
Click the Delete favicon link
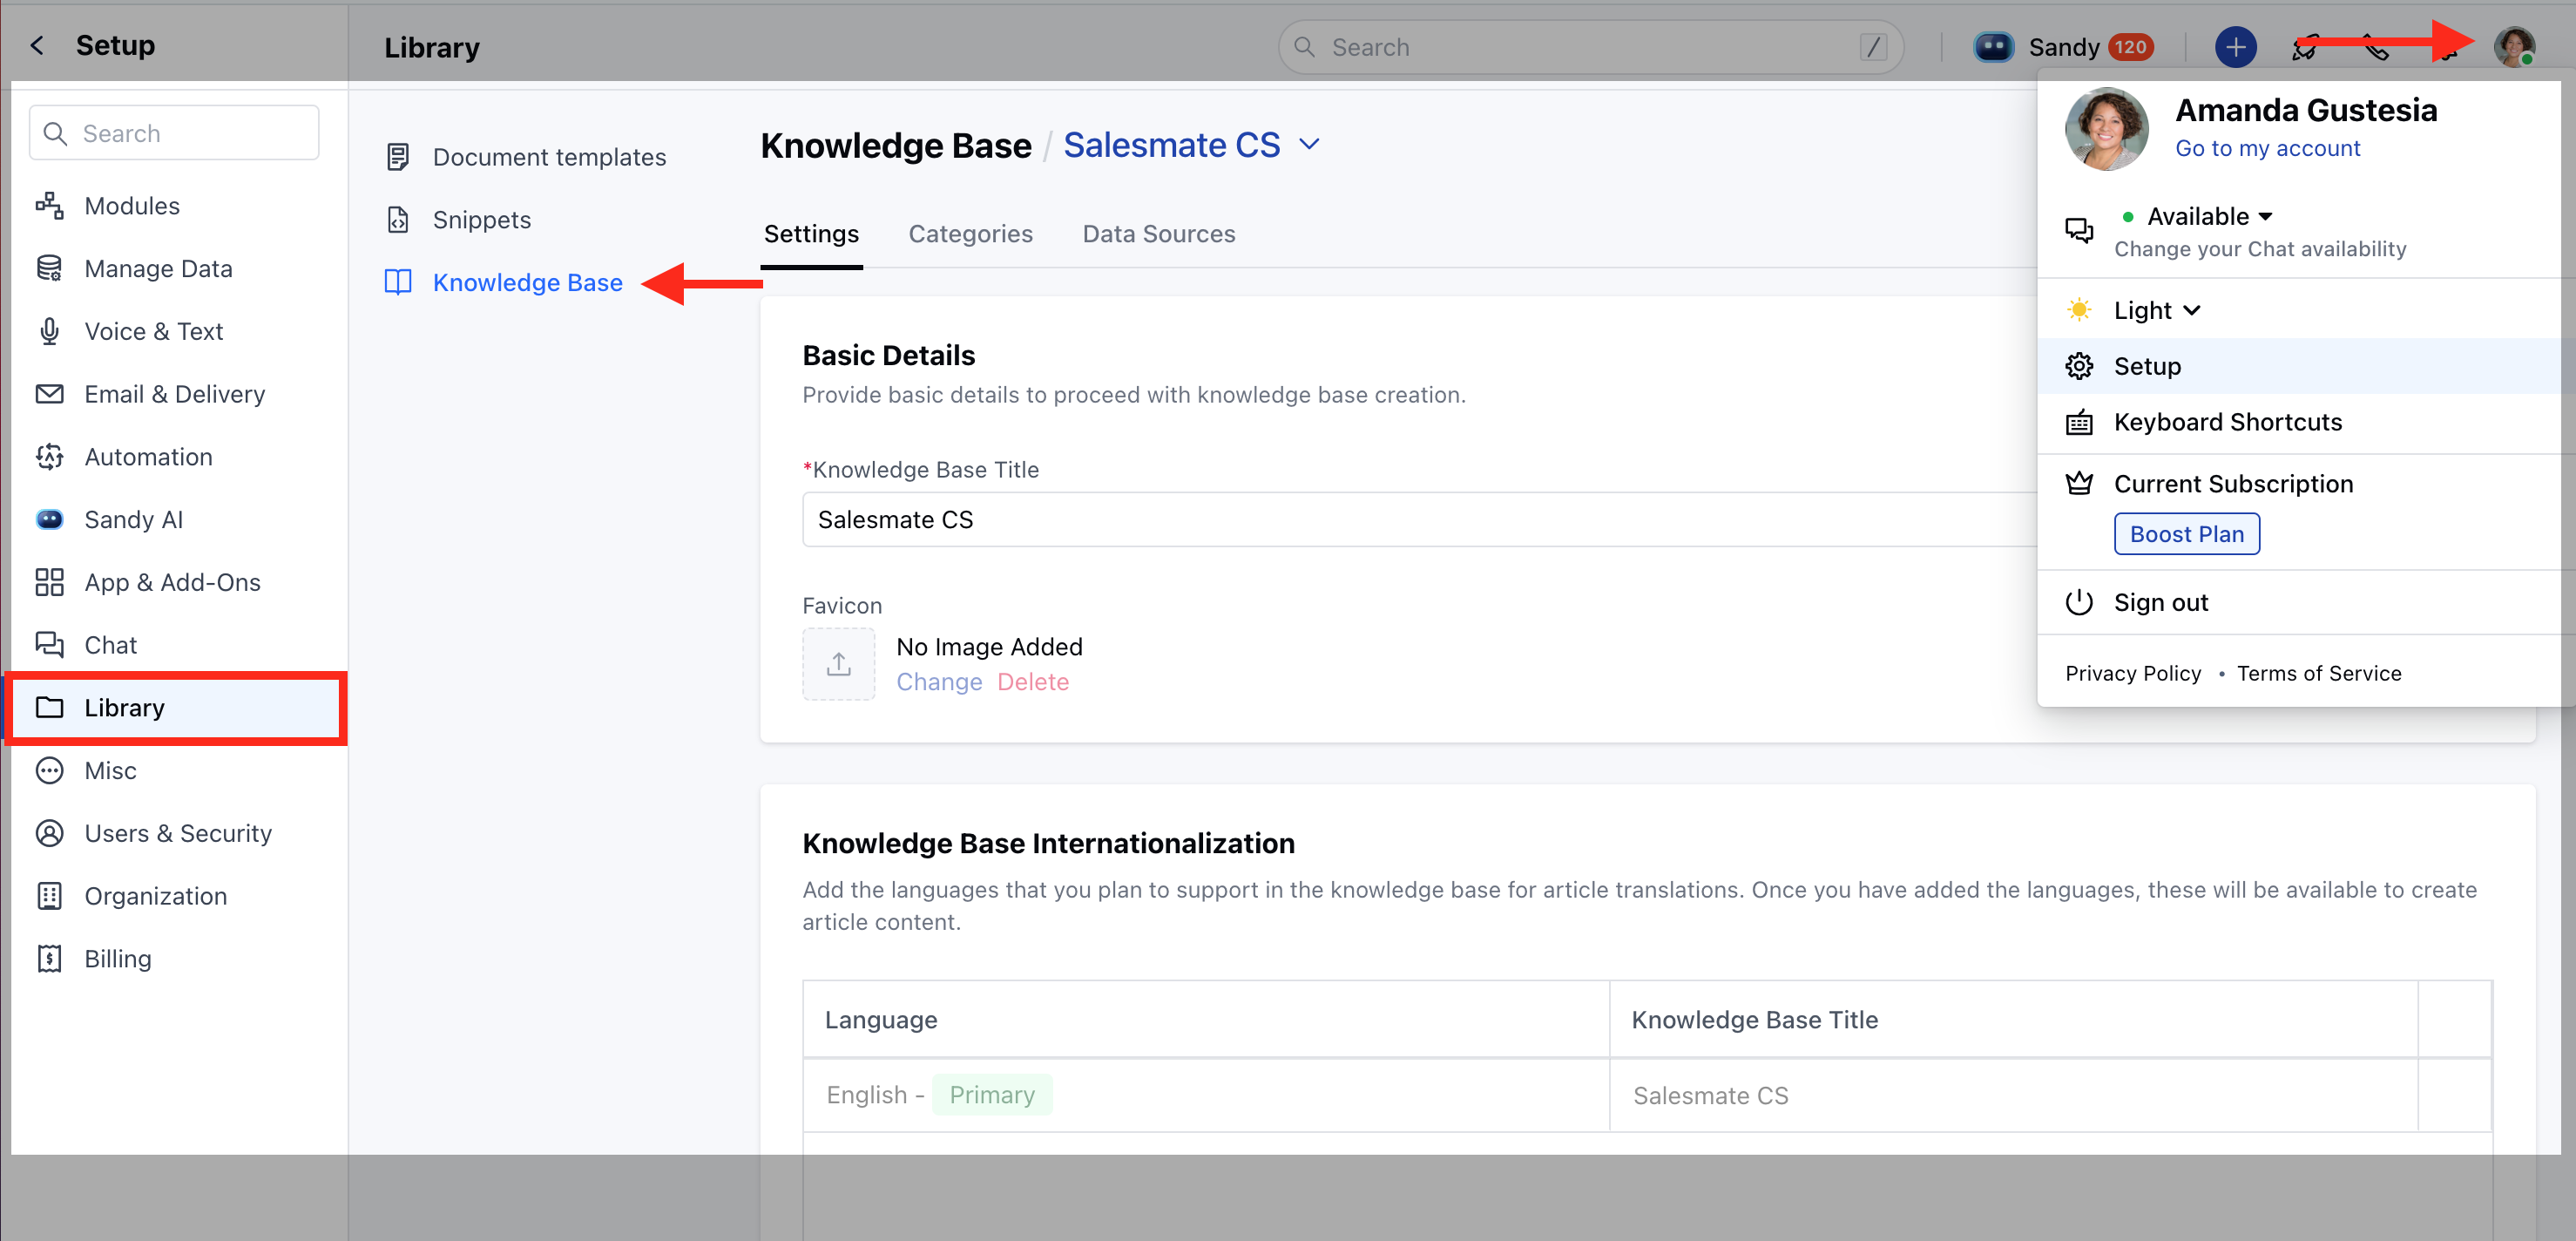1032,682
